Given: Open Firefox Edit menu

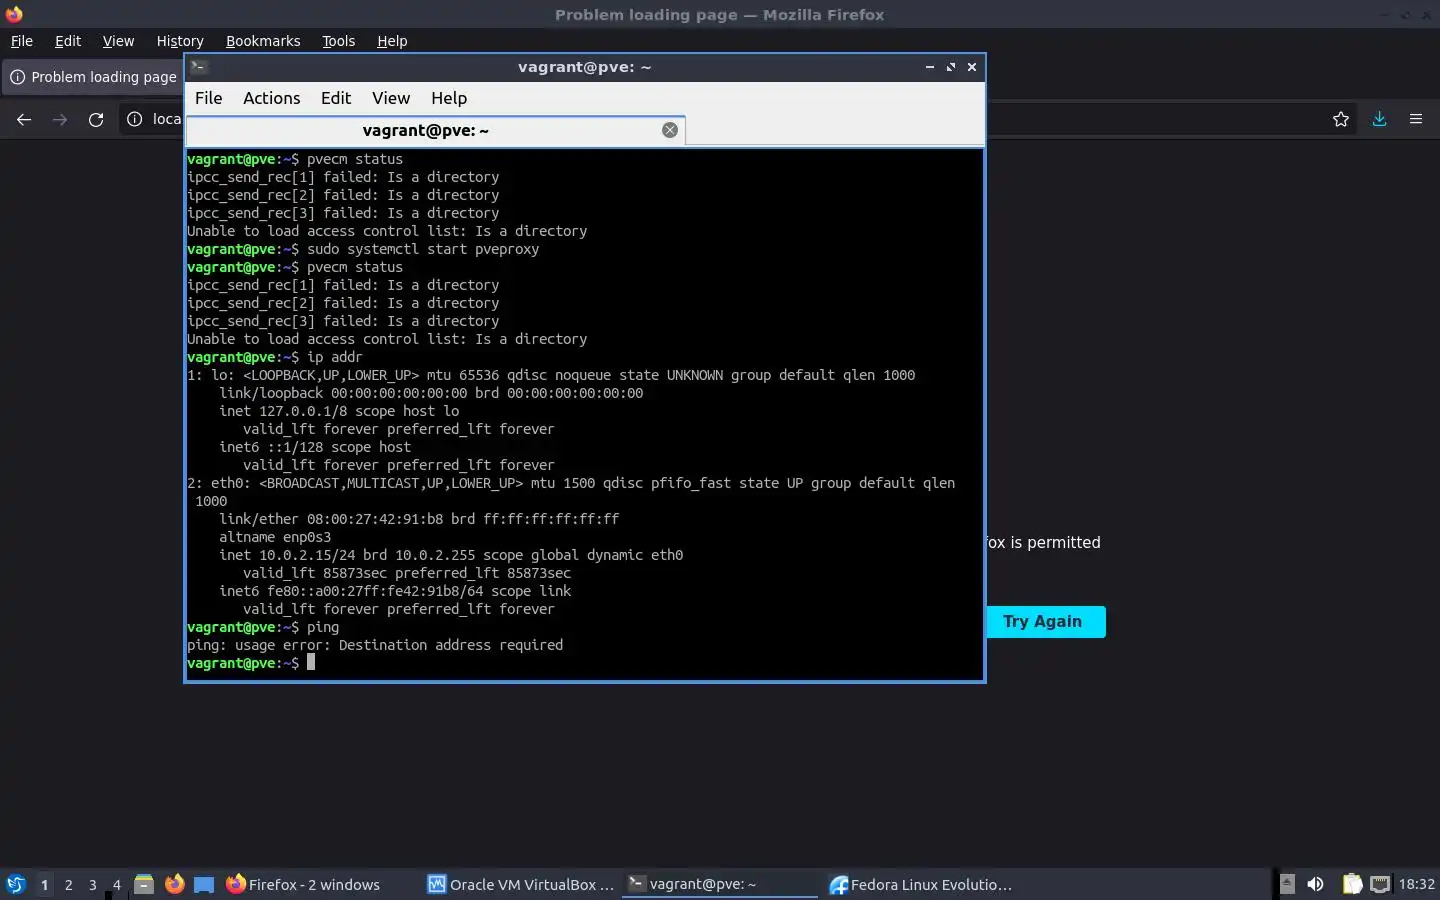Looking at the screenshot, I should coord(68,41).
